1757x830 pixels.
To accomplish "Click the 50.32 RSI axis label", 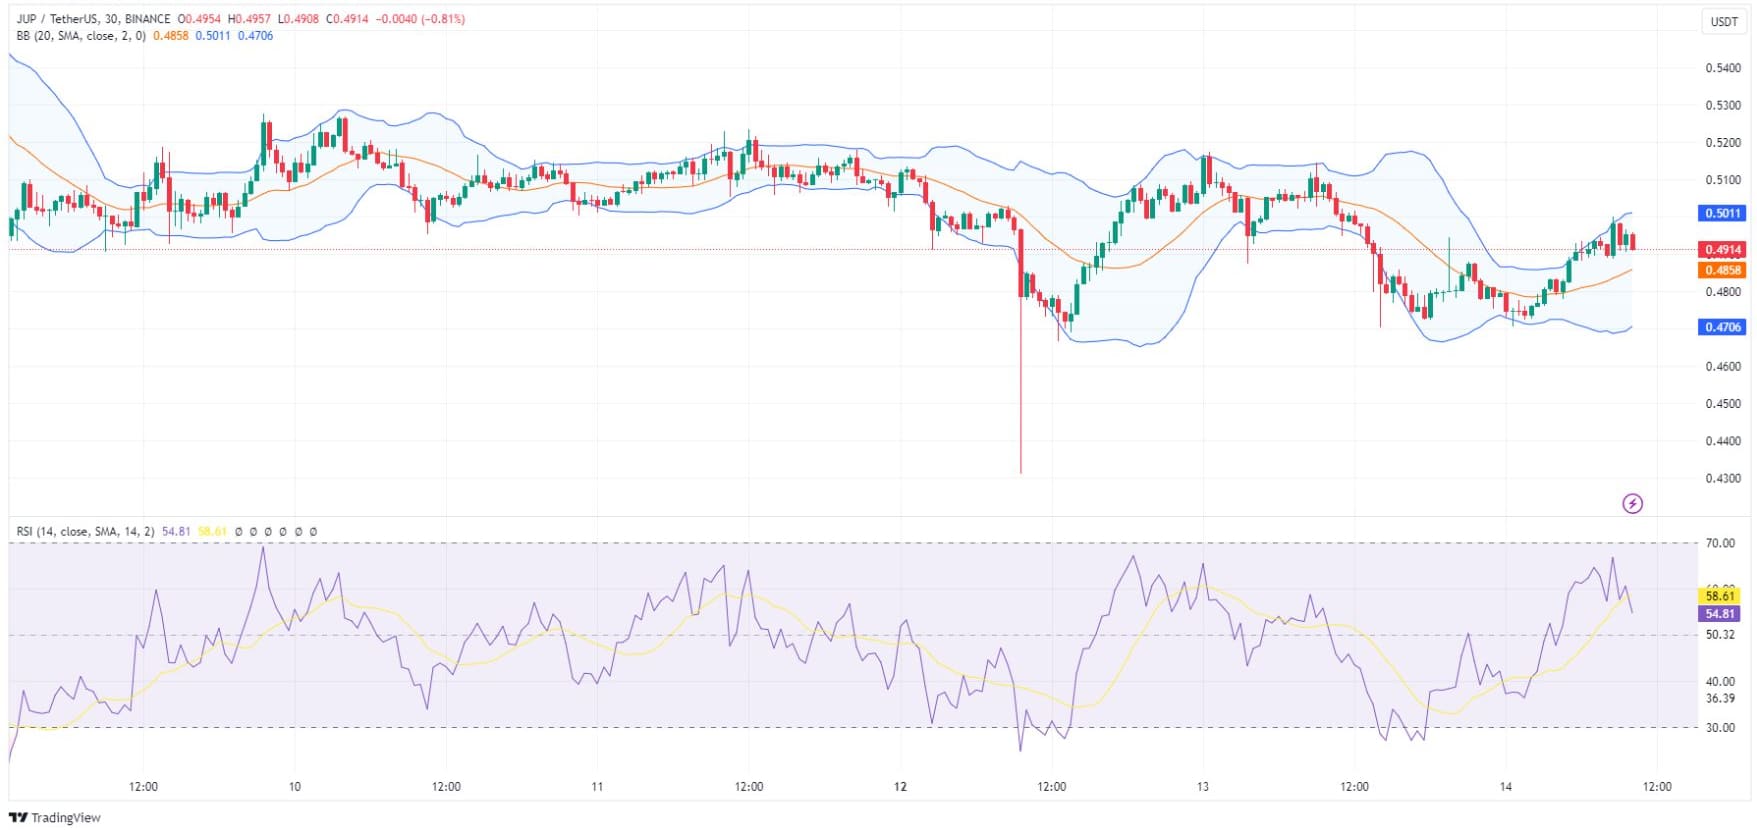I will click(x=1720, y=634).
